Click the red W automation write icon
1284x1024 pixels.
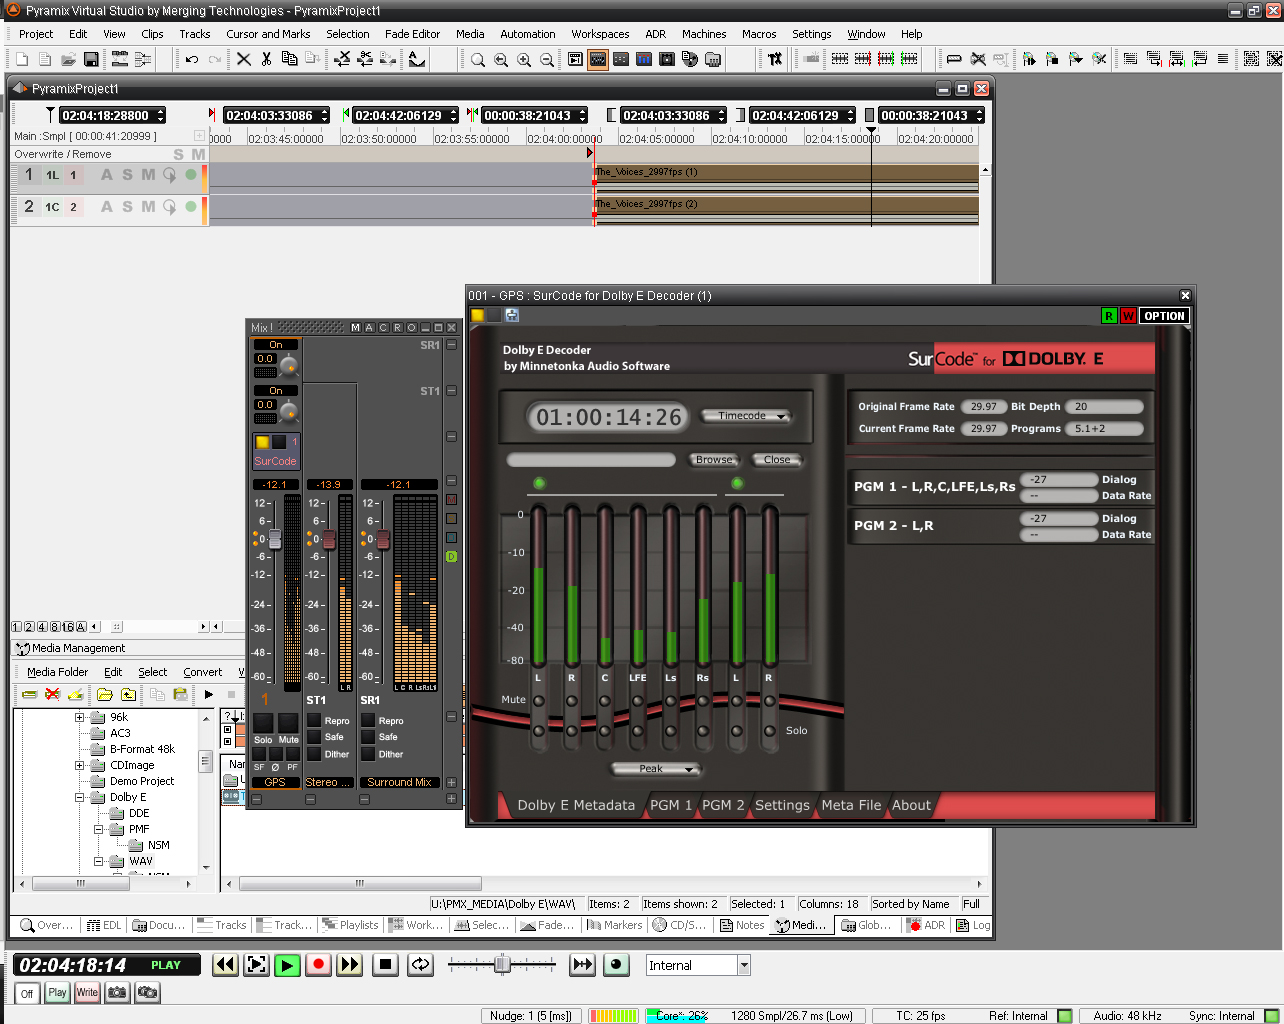tap(1127, 316)
